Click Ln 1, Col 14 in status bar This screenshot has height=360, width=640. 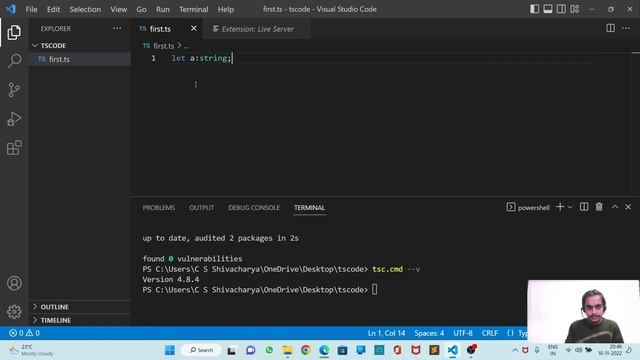(x=386, y=333)
